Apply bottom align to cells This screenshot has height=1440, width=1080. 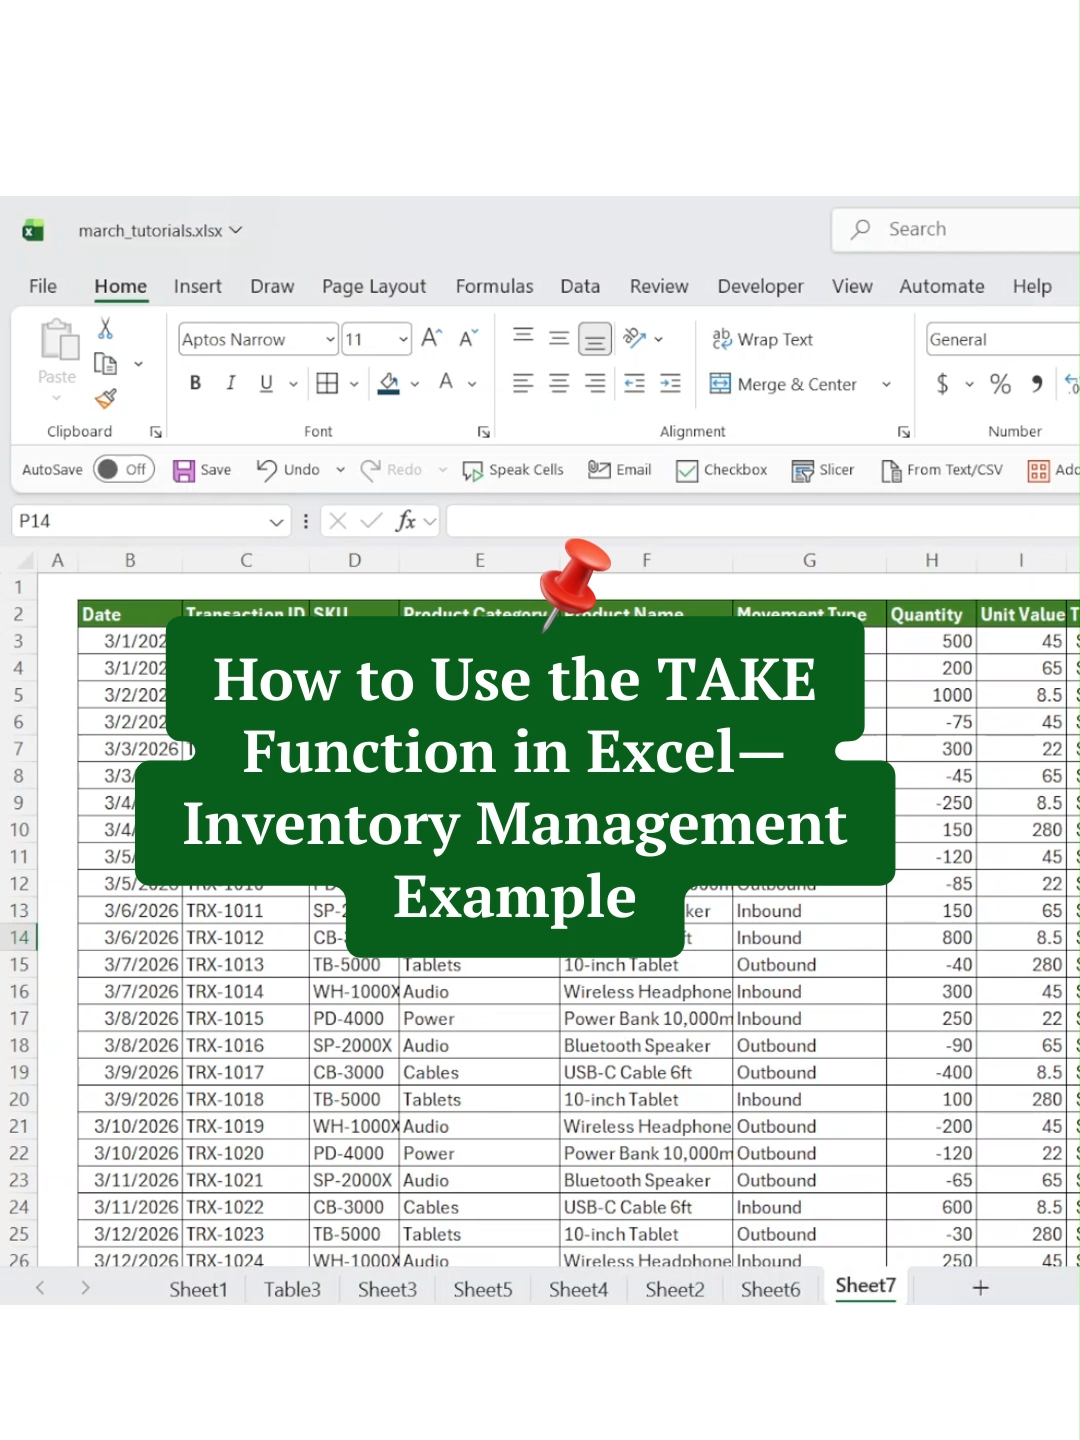(x=595, y=339)
